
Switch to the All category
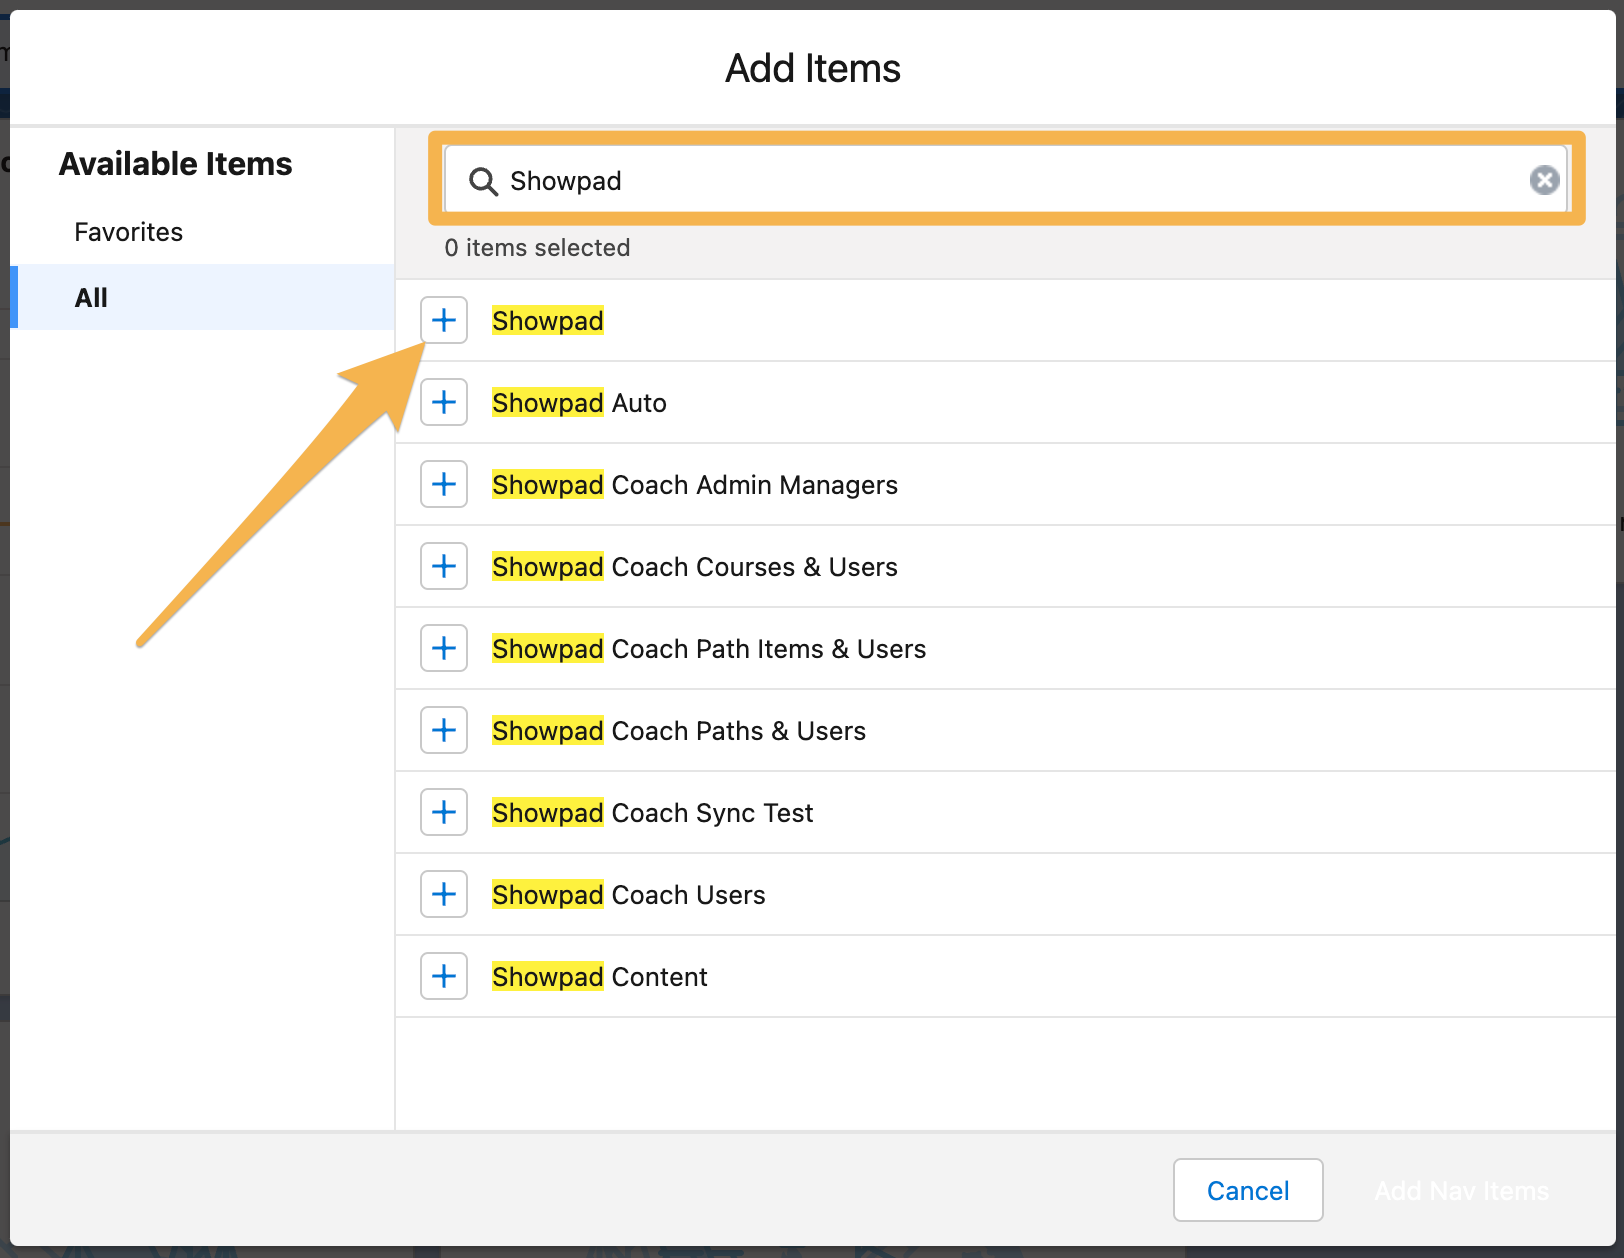91,297
